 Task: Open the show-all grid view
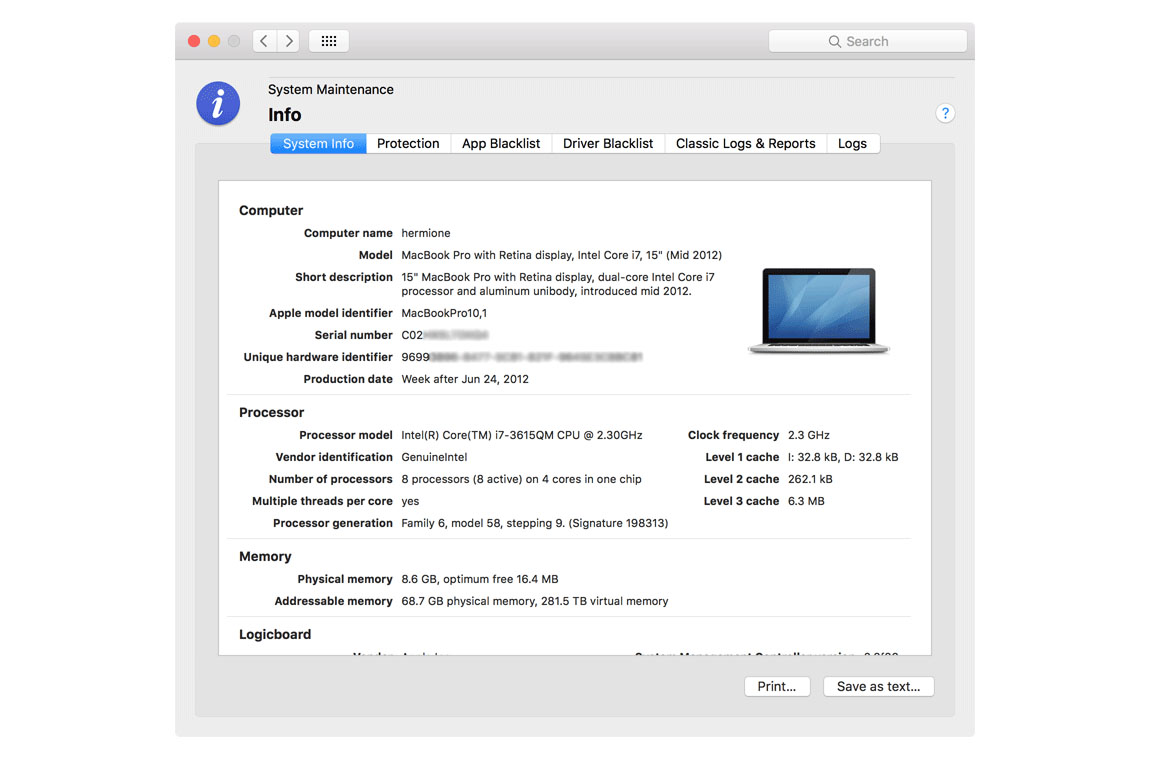[329, 41]
